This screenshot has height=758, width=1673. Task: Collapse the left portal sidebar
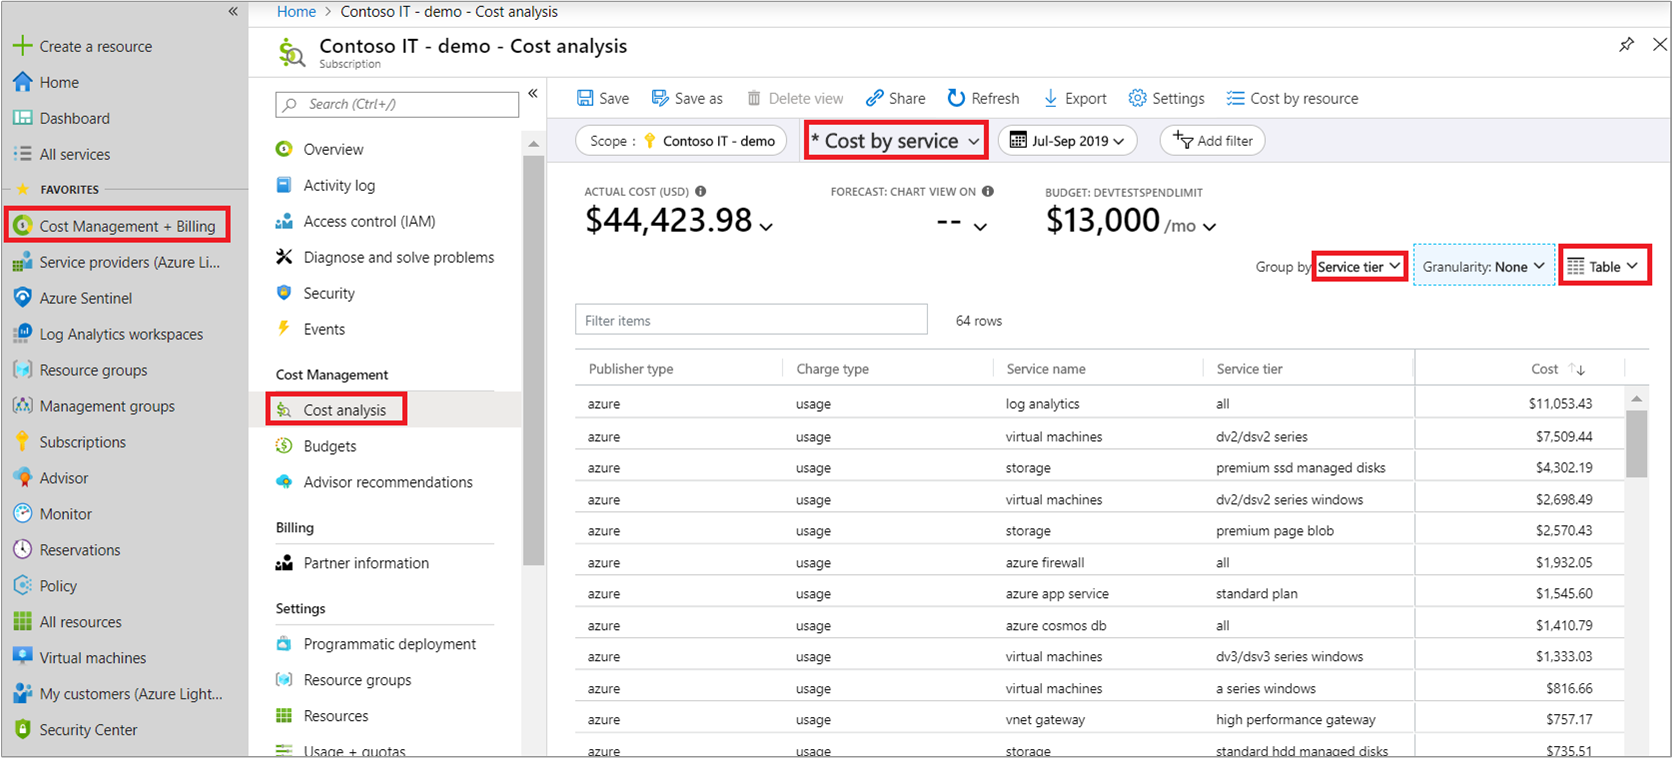coord(233,12)
